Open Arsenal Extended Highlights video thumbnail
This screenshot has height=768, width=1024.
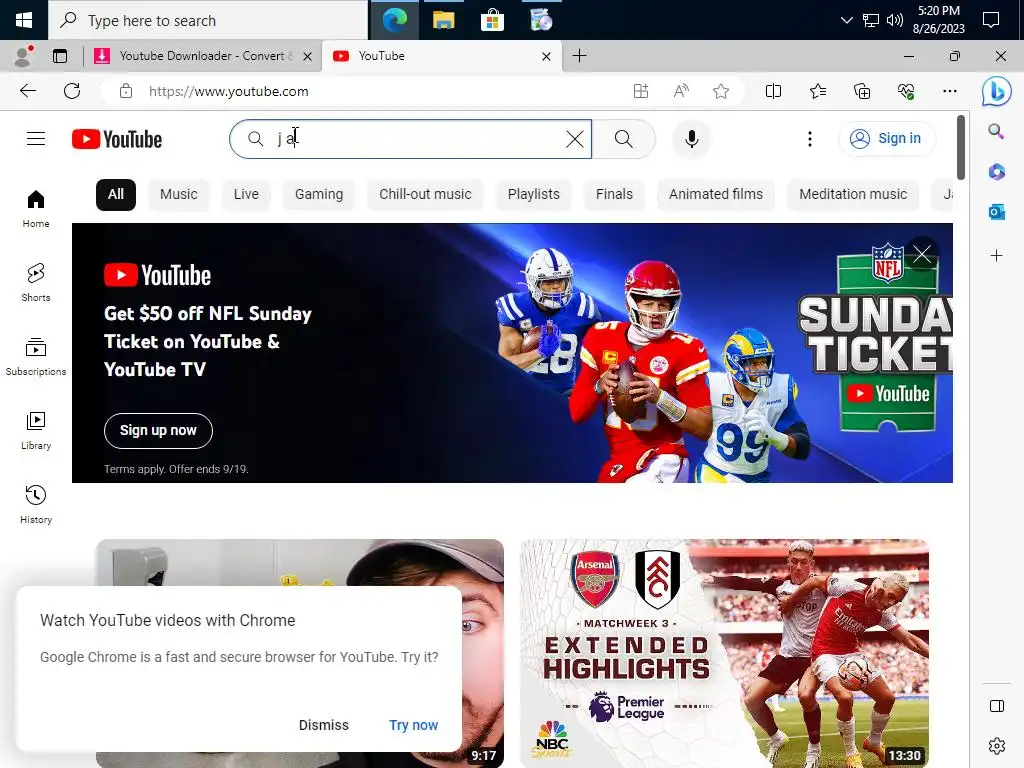click(724, 653)
